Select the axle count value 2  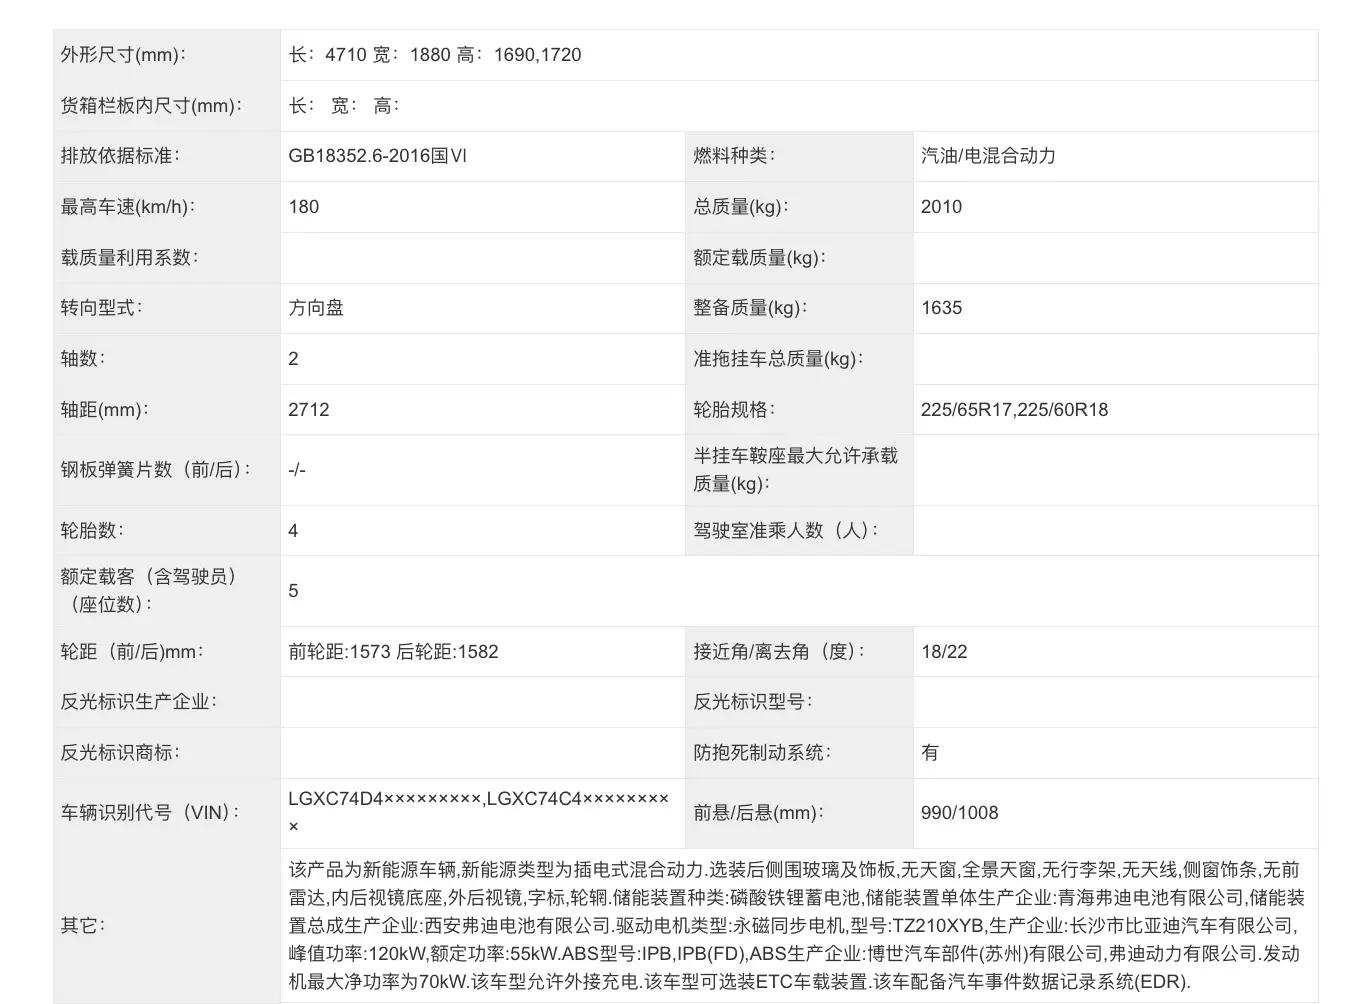coord(293,359)
